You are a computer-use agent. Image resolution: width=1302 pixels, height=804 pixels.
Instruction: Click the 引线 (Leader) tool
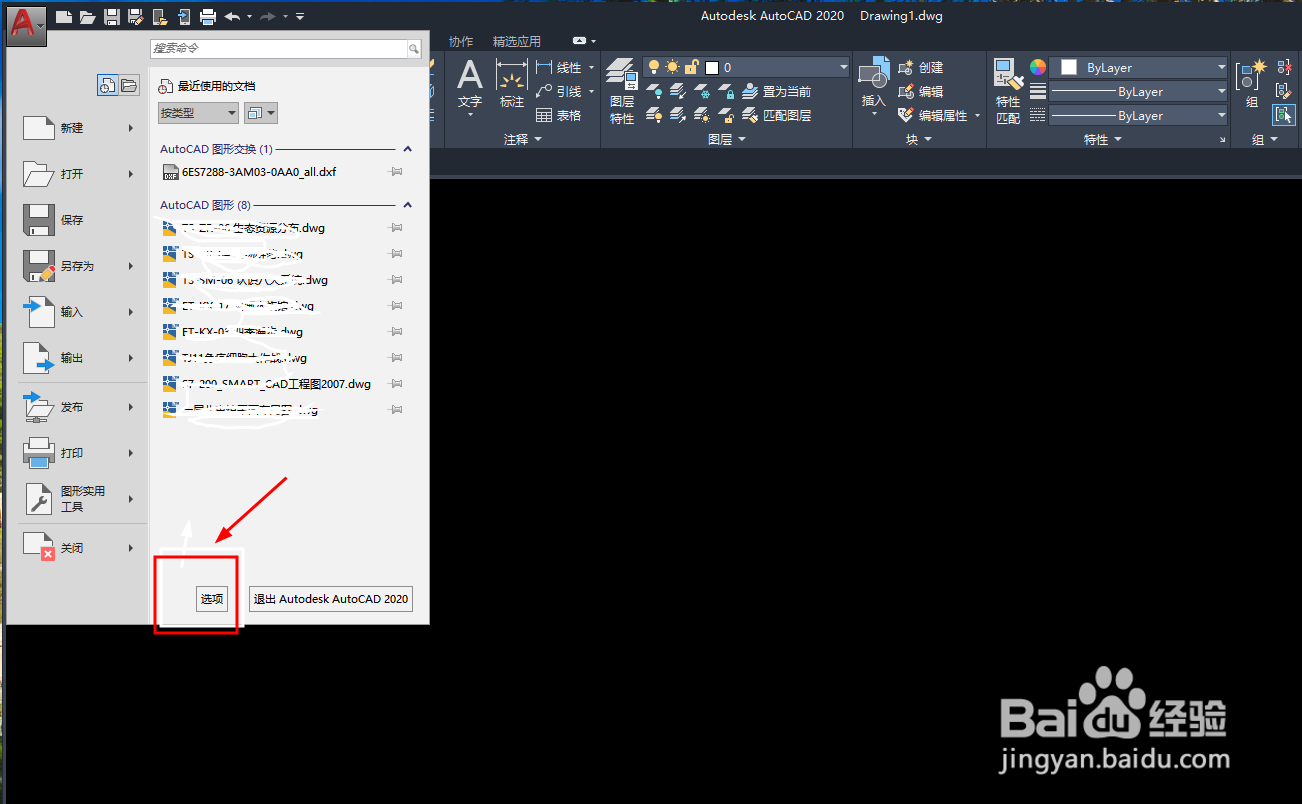click(559, 91)
